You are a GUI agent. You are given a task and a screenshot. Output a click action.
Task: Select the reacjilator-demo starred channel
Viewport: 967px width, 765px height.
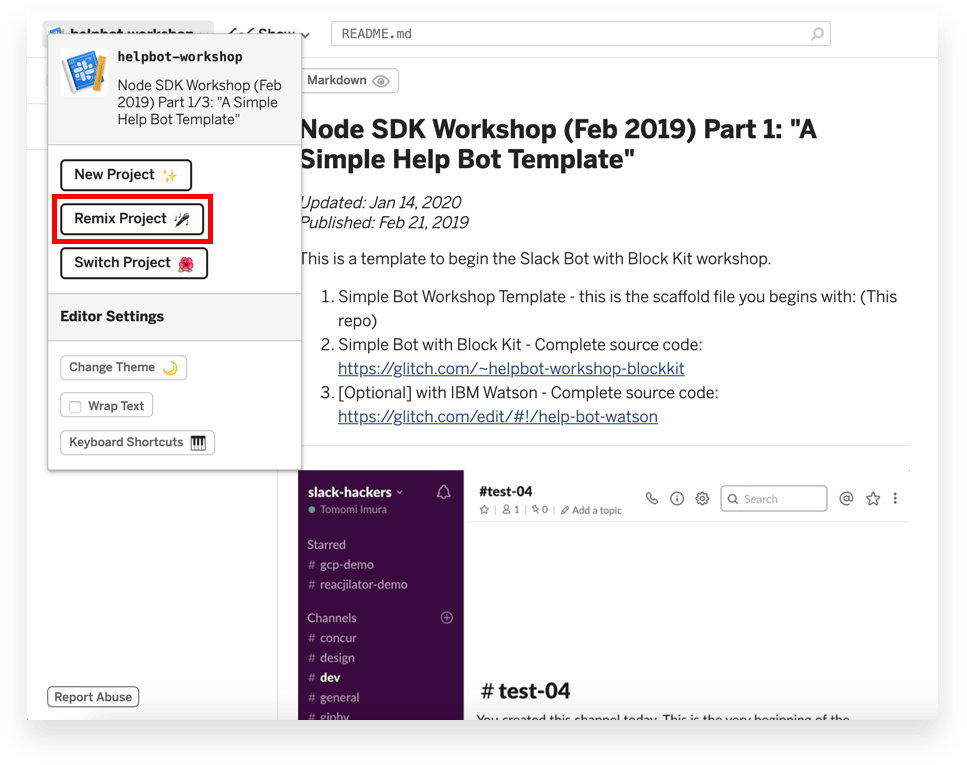tap(358, 584)
